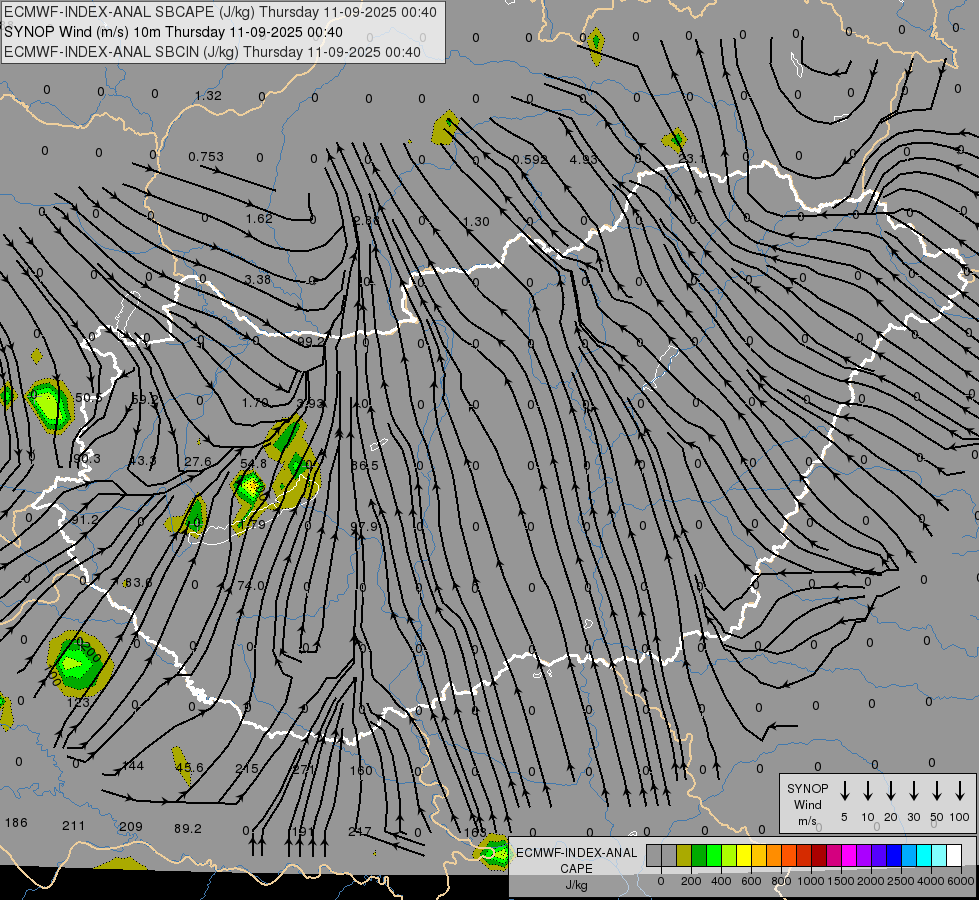
Task: Click the map value 0.592
Action: [x=530, y=159]
